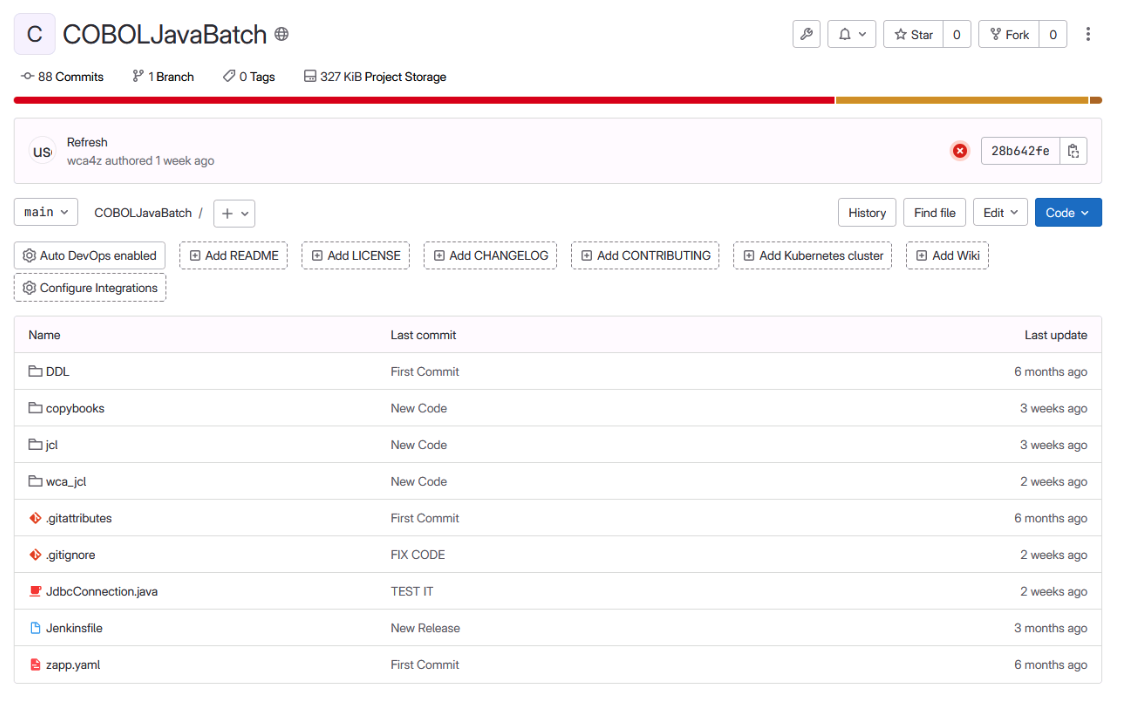This screenshot has width=1147, height=709.
Task: Click the wca_jcl folder icon
Action: tap(35, 481)
